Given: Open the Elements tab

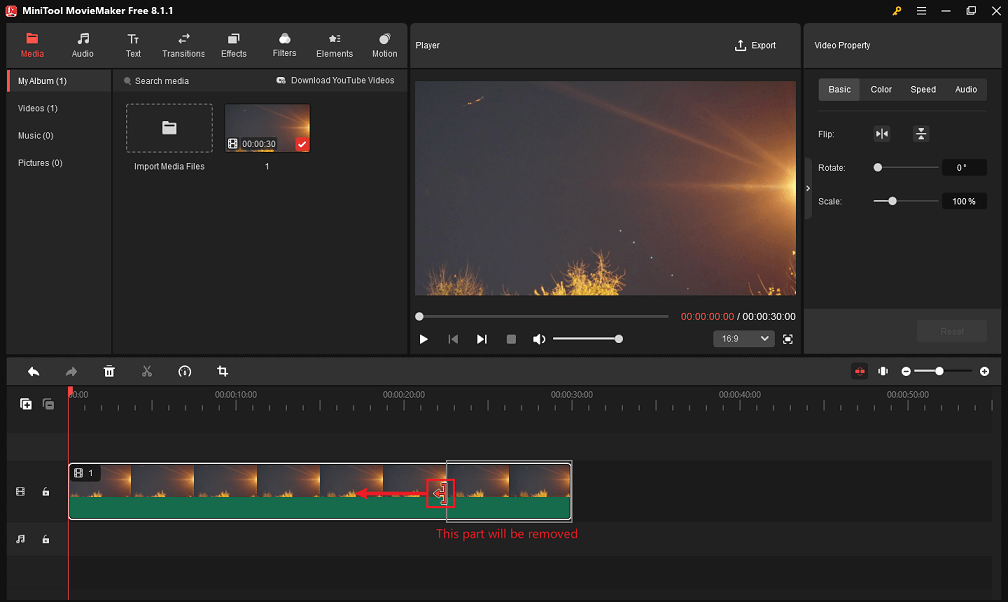Looking at the screenshot, I should coord(334,46).
